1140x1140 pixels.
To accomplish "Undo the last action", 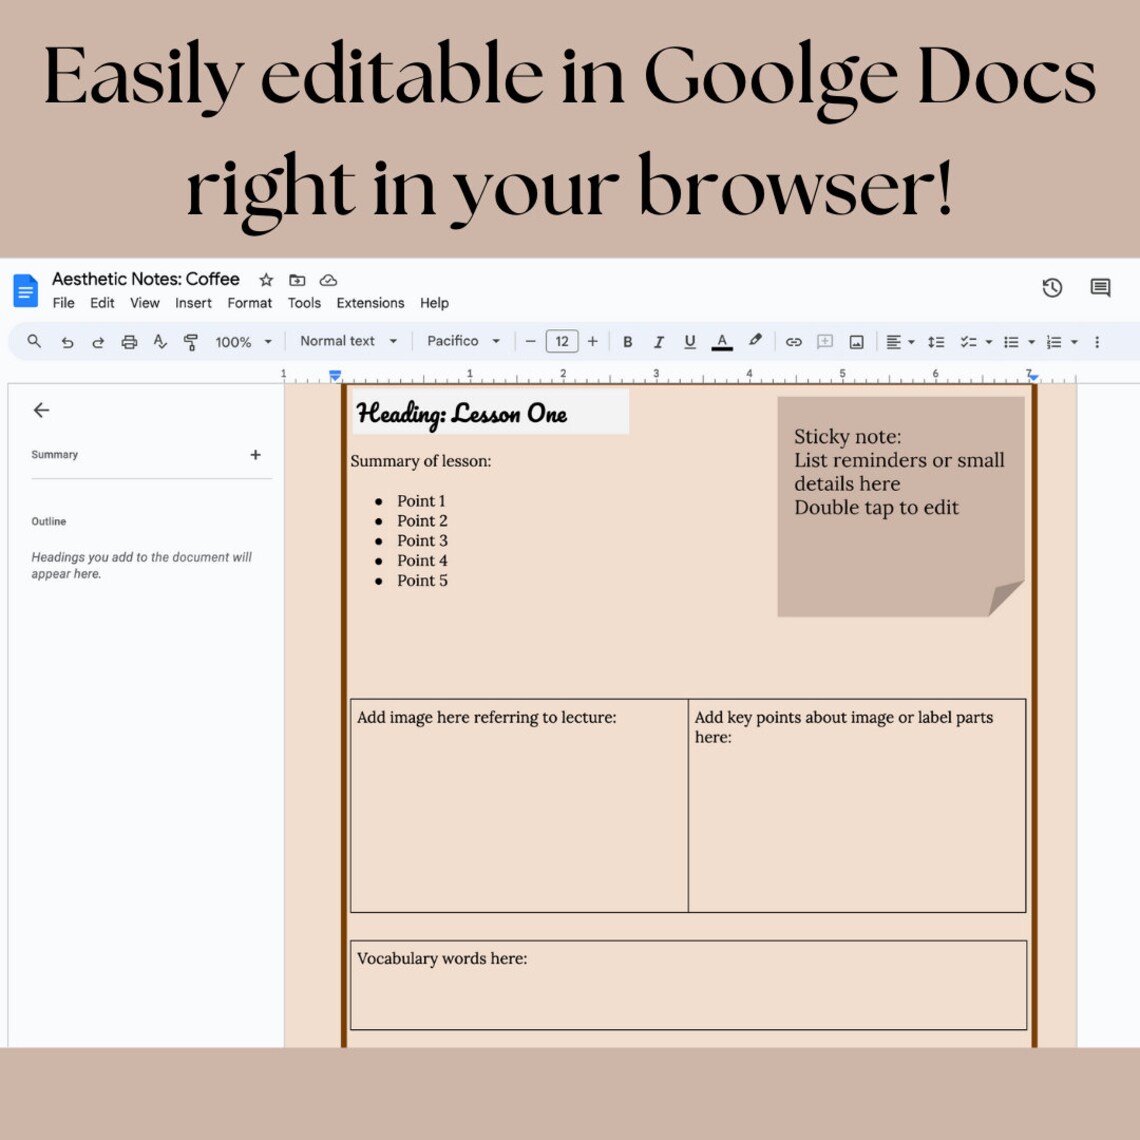I will click(x=67, y=341).
